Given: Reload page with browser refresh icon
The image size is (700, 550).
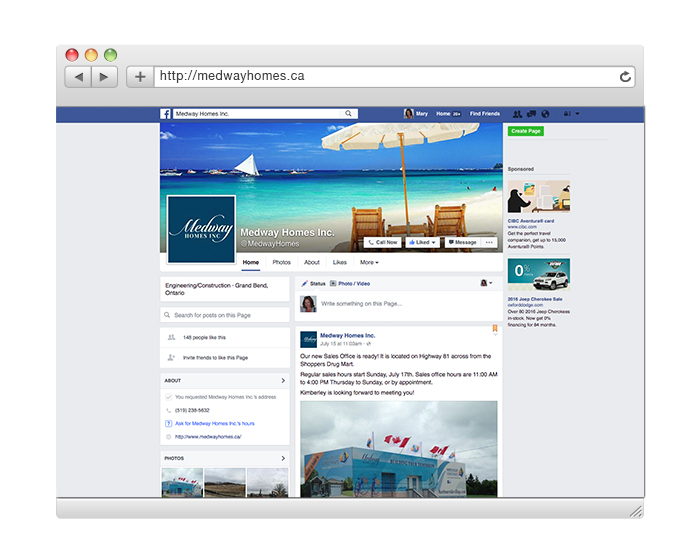Looking at the screenshot, I should click(625, 76).
